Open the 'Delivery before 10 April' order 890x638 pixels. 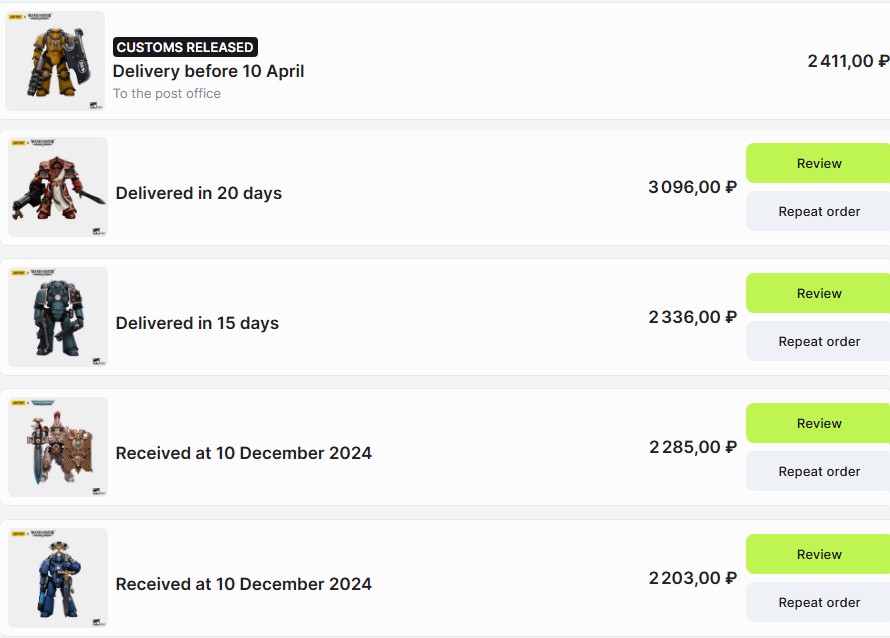pos(208,71)
